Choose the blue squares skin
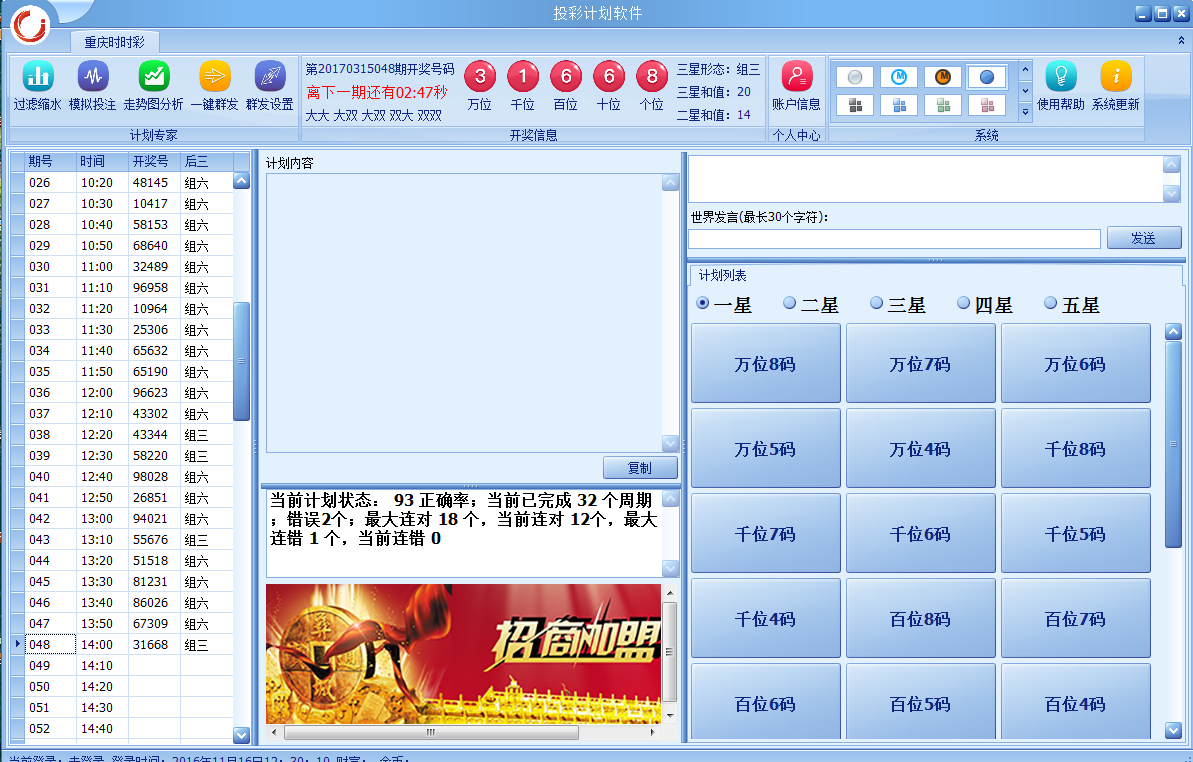 click(x=899, y=105)
